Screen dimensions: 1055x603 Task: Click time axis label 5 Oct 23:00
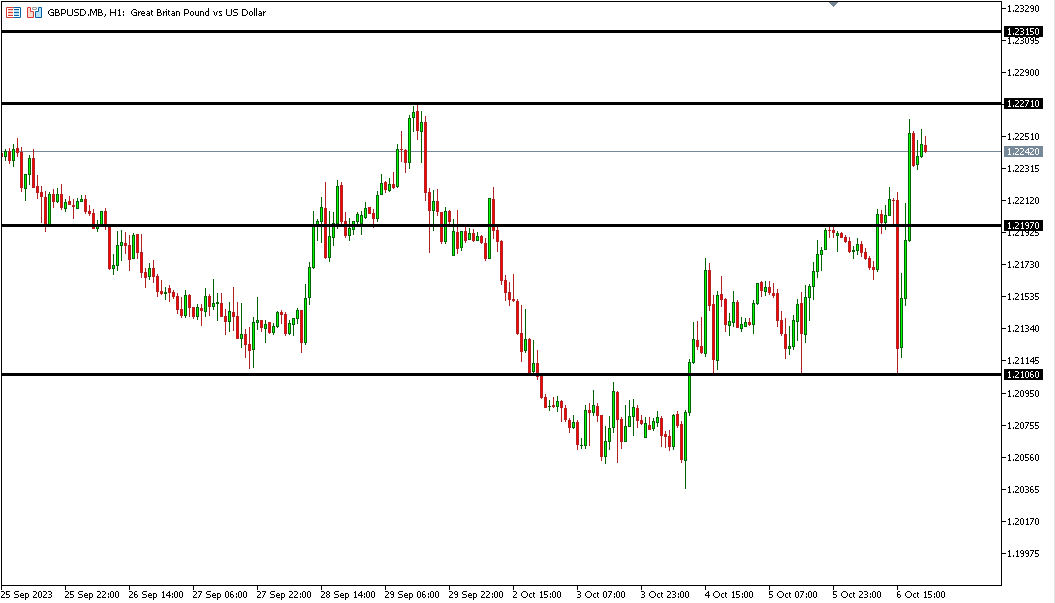(x=857, y=595)
